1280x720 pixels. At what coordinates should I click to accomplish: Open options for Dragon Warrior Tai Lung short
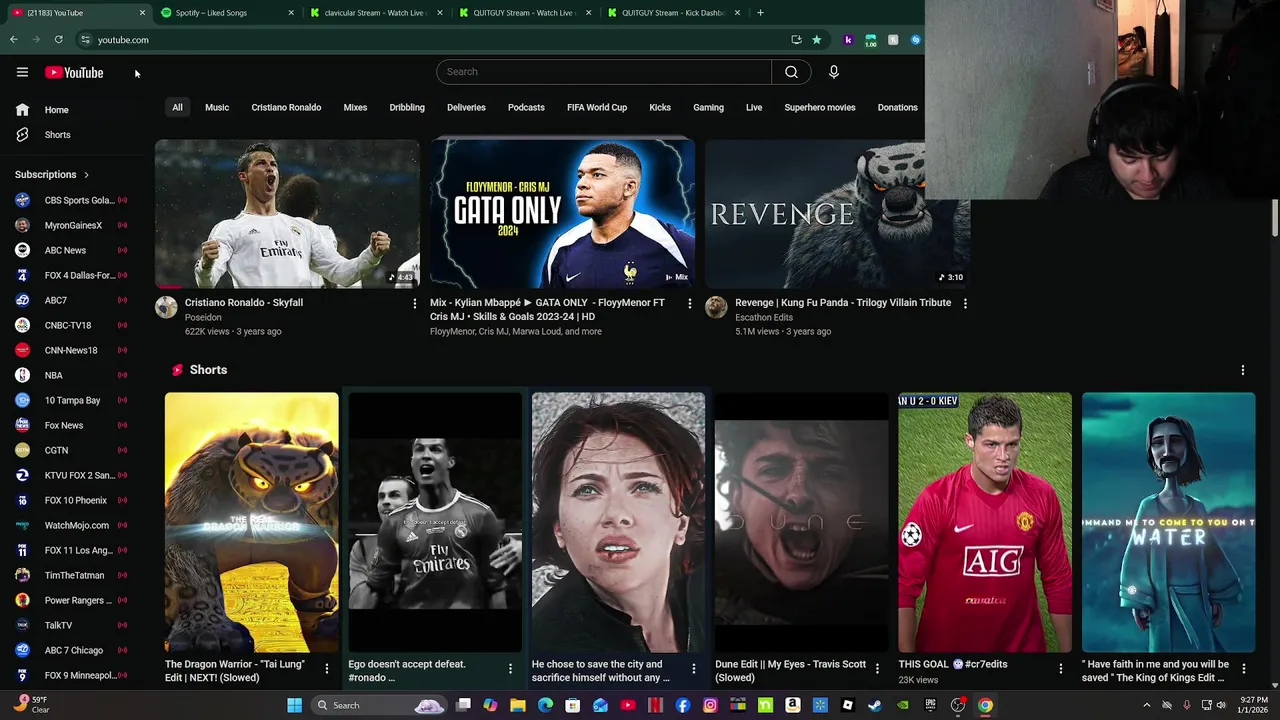[x=326, y=668]
